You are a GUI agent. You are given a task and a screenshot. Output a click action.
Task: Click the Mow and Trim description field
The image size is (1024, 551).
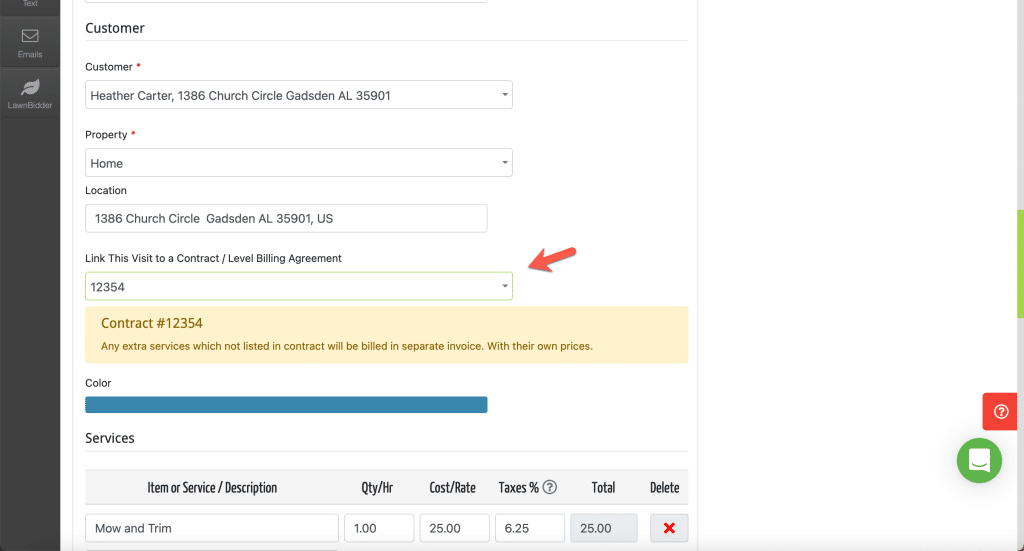tap(212, 528)
